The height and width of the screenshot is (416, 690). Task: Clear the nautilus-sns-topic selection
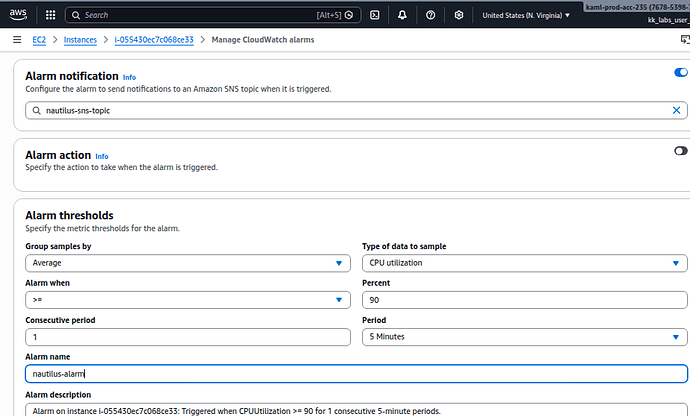(676, 110)
